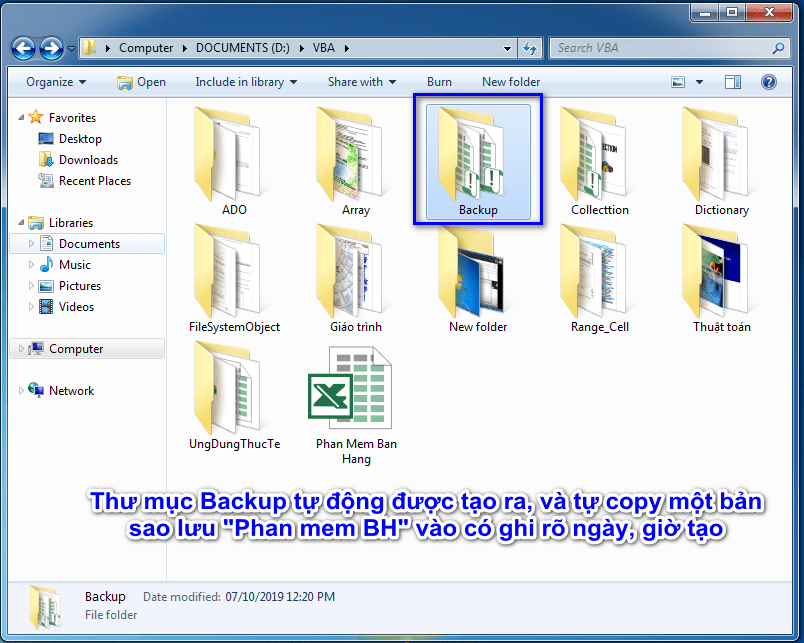Select the FileSystemObject folder

234,278
